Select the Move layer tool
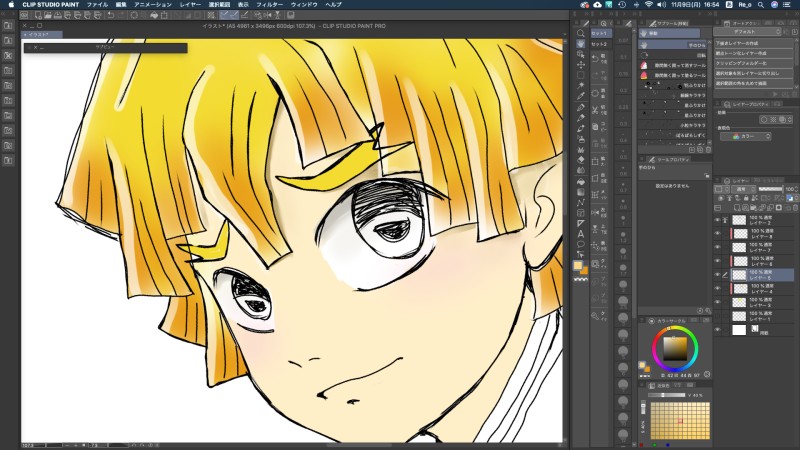The image size is (800, 450). click(x=581, y=65)
